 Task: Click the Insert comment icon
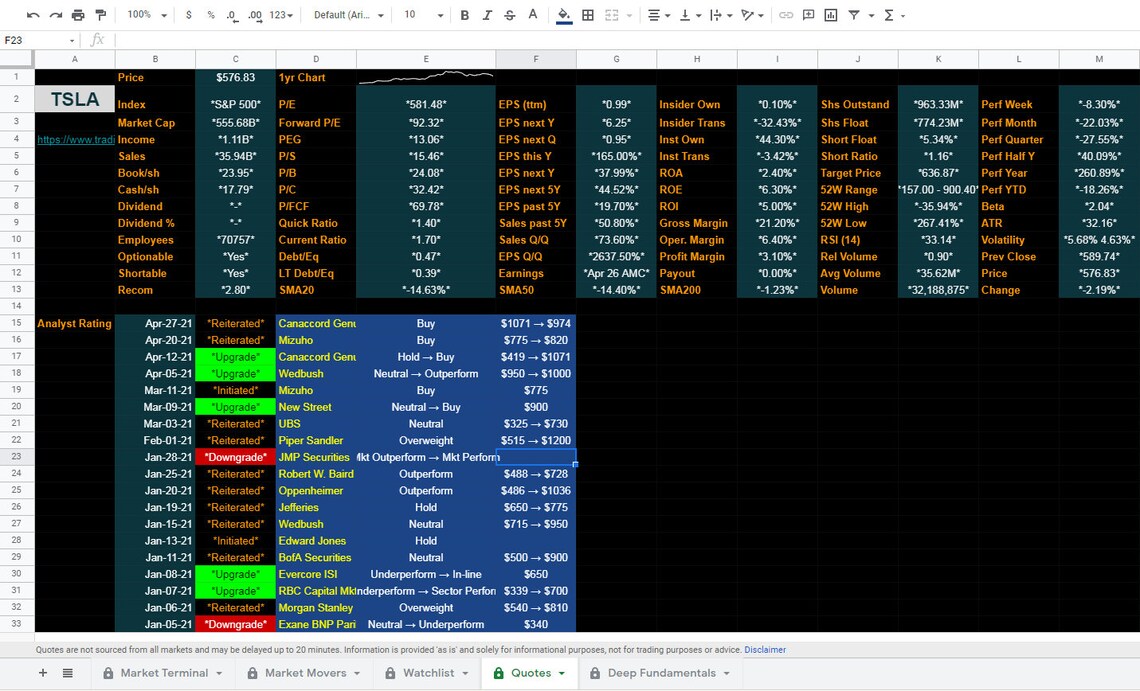pyautogui.click(x=808, y=15)
